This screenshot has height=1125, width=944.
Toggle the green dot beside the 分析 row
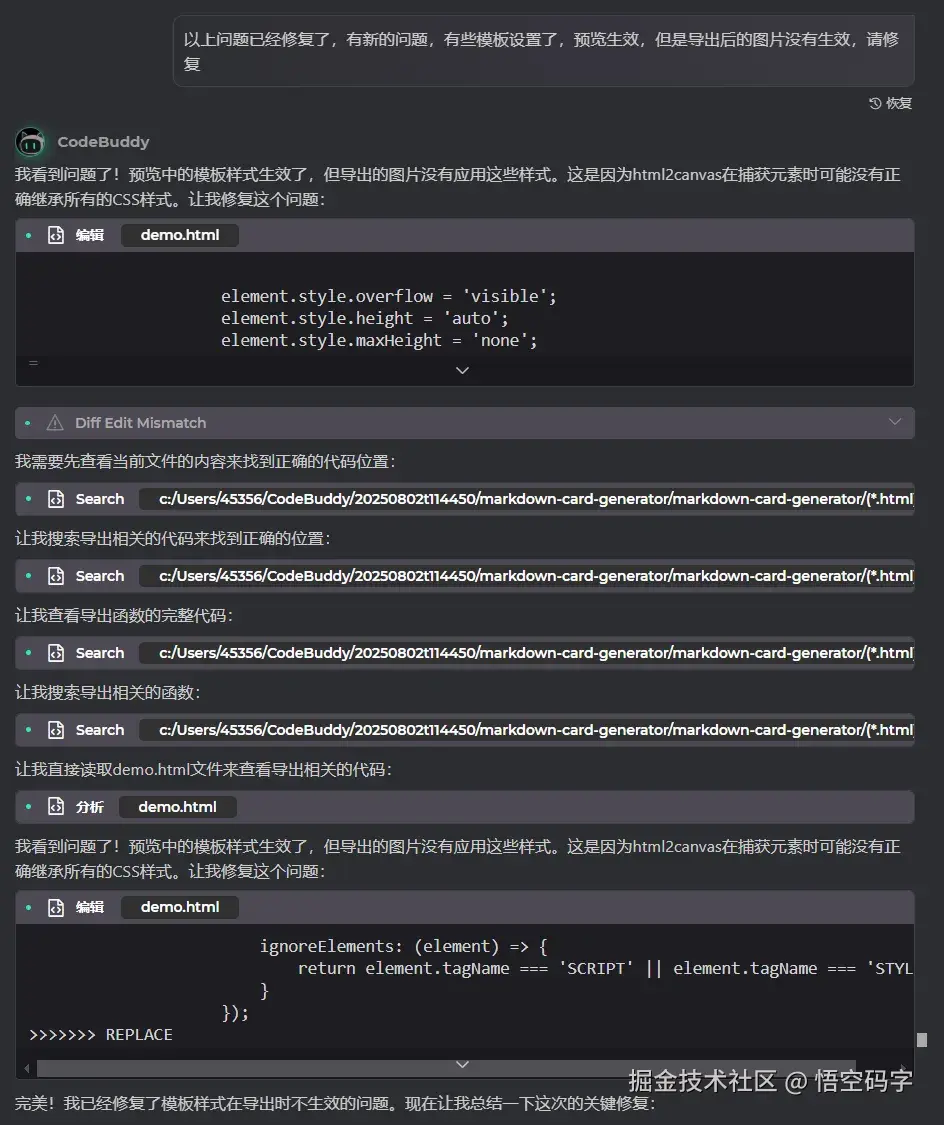tap(28, 806)
